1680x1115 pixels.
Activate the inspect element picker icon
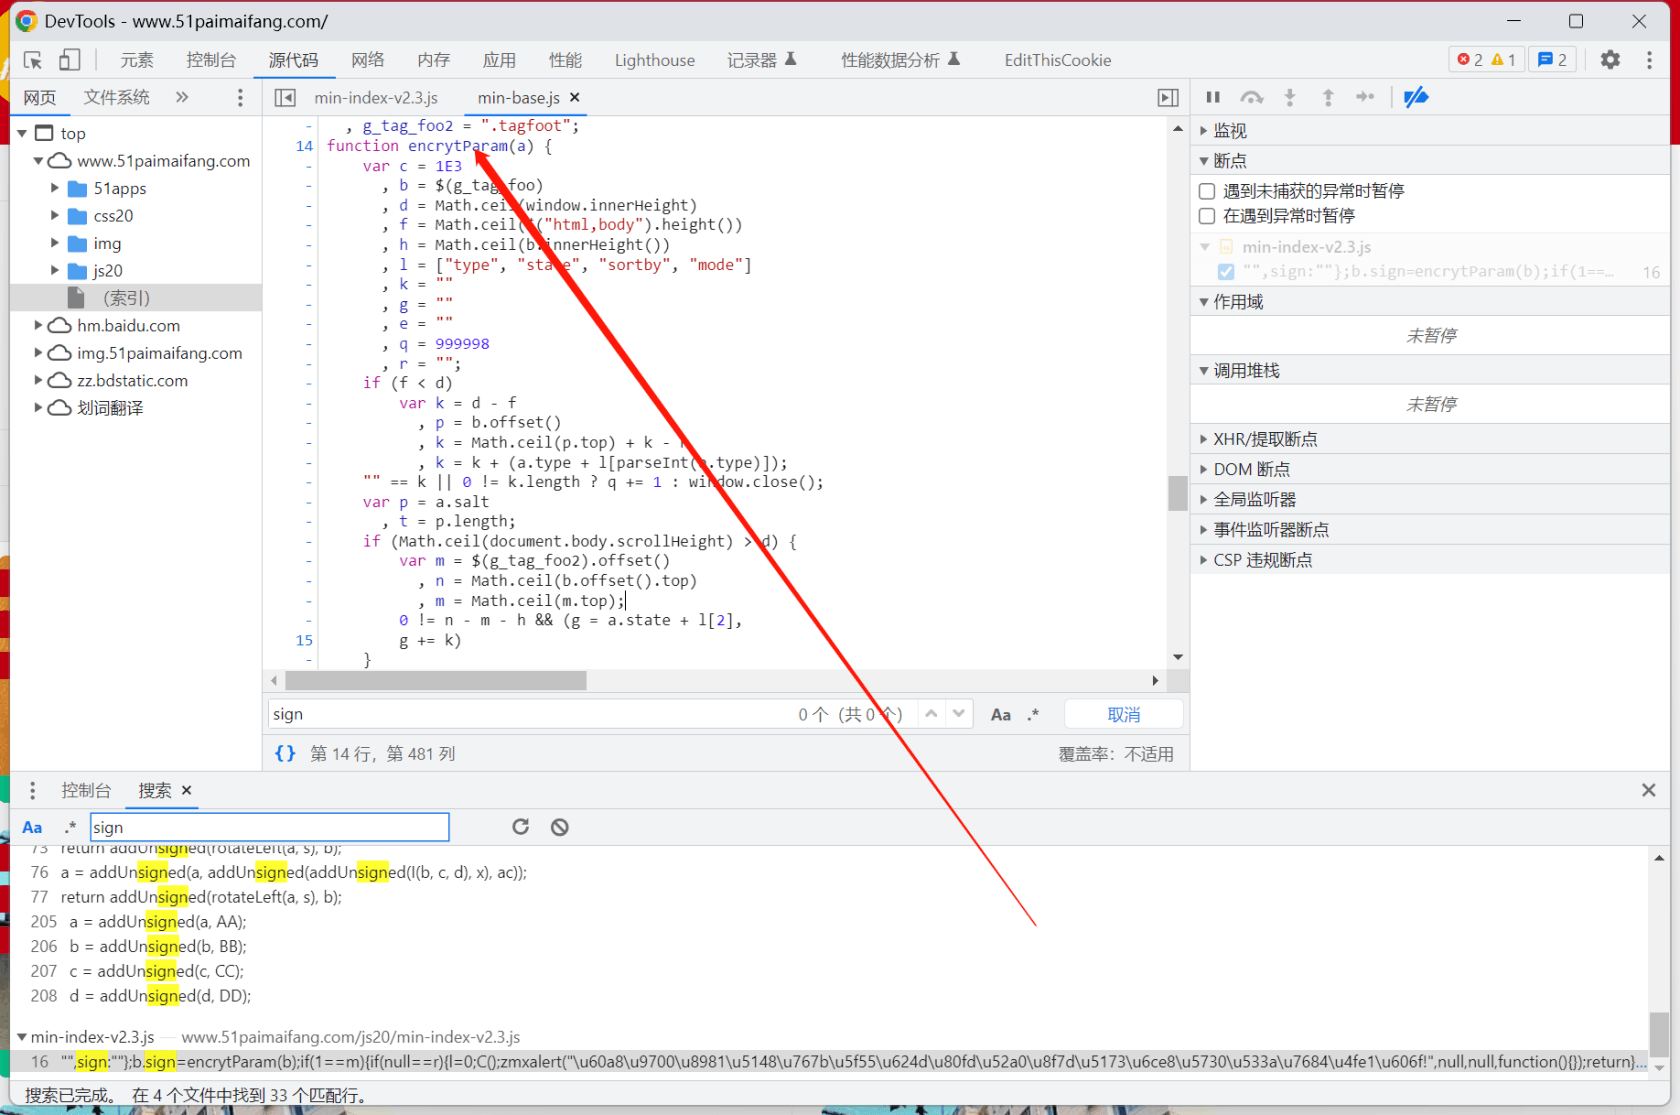click(33, 60)
